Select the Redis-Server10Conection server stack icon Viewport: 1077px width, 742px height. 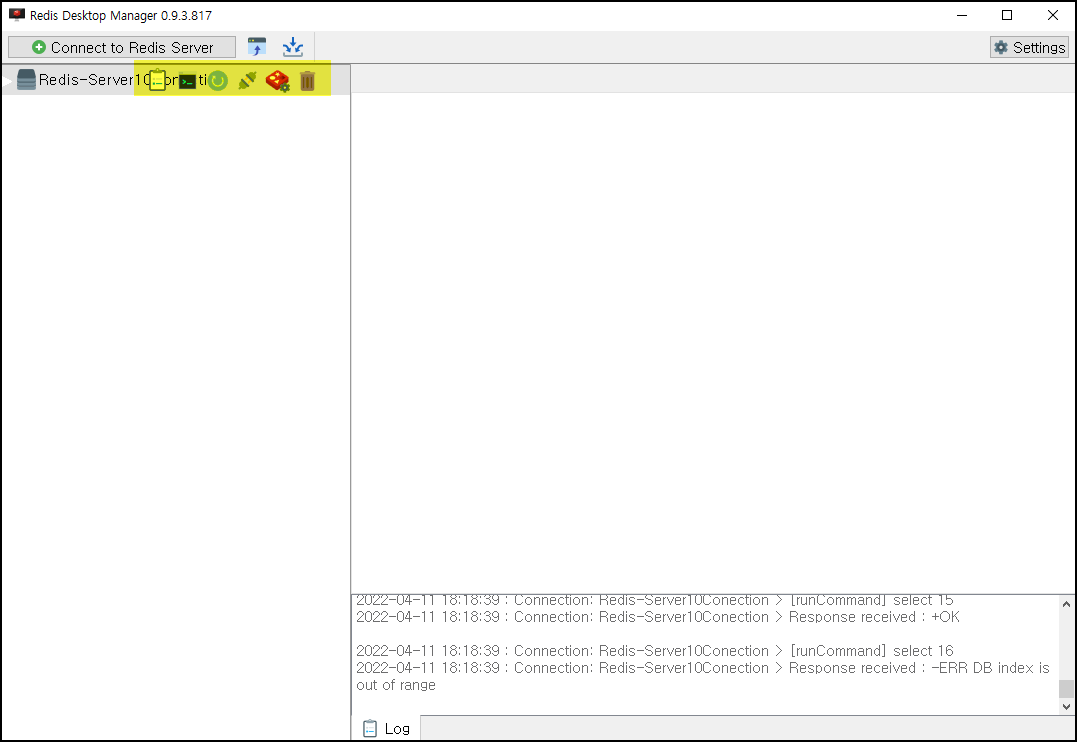[x=26, y=80]
